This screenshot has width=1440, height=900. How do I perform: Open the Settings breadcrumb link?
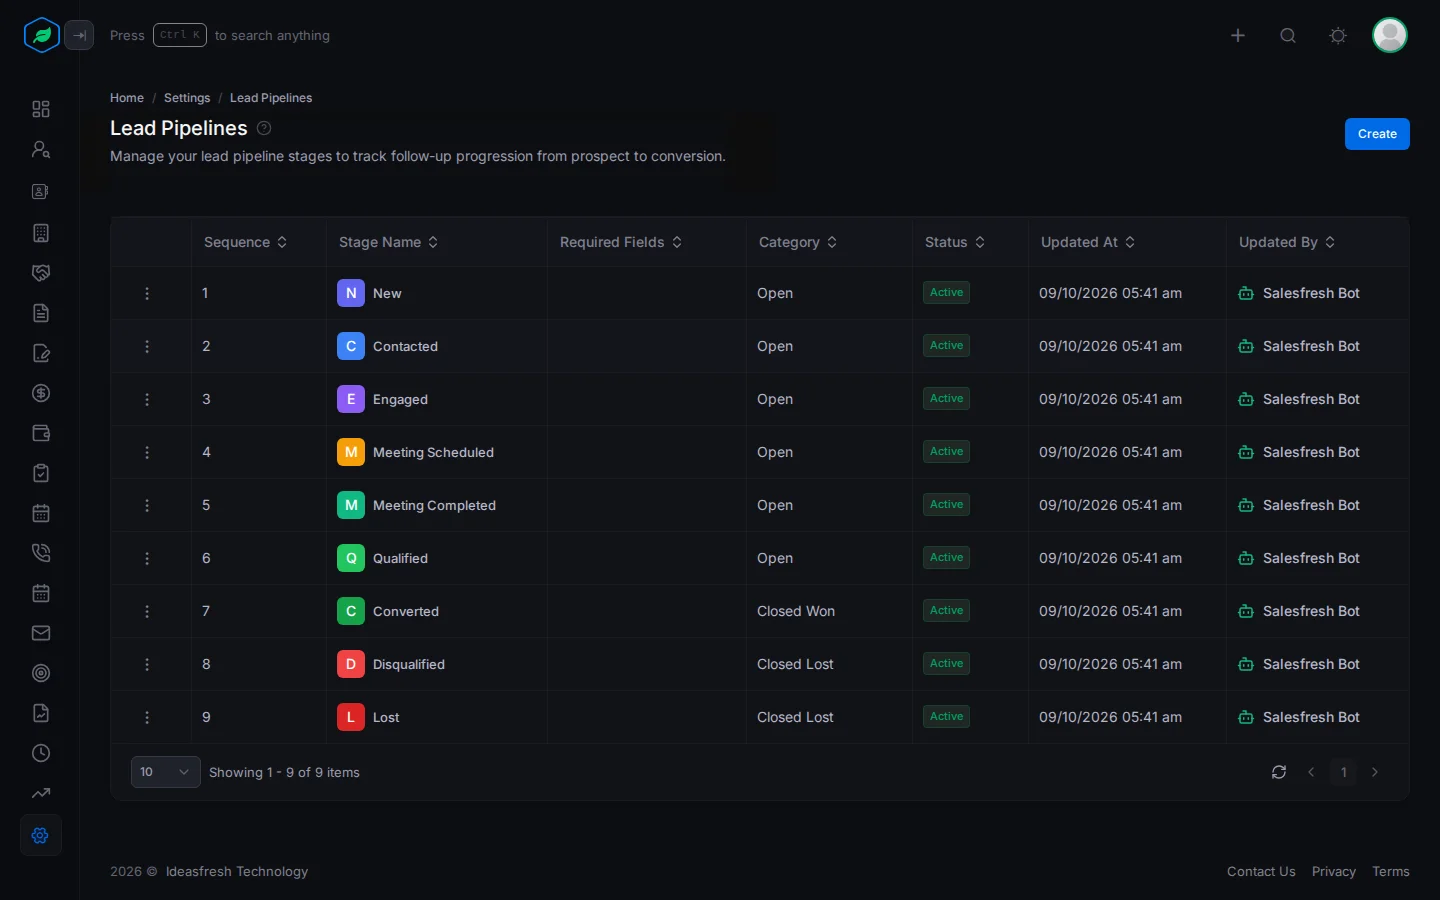187,98
